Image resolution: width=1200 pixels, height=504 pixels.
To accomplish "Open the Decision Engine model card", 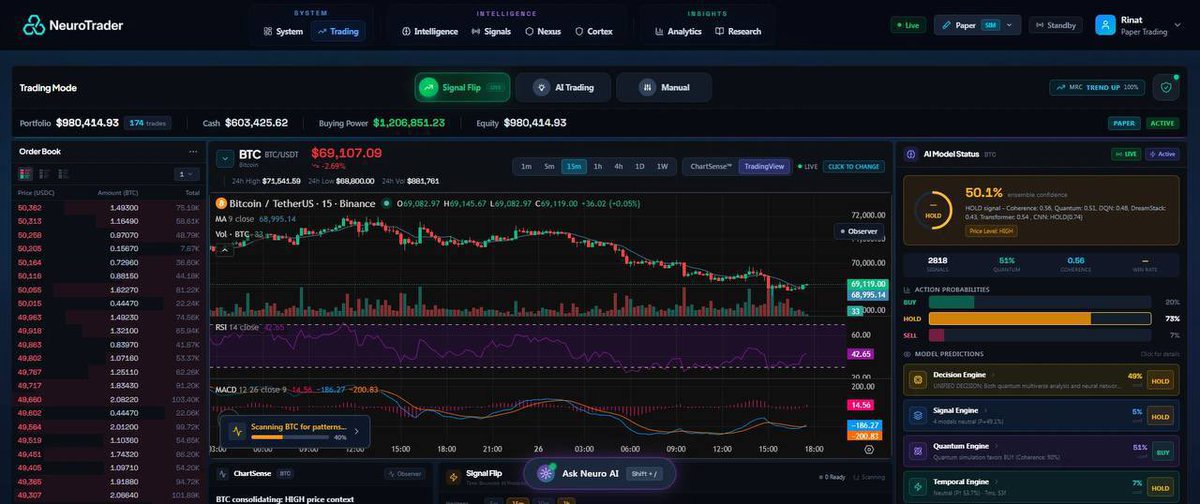I will point(1041,380).
